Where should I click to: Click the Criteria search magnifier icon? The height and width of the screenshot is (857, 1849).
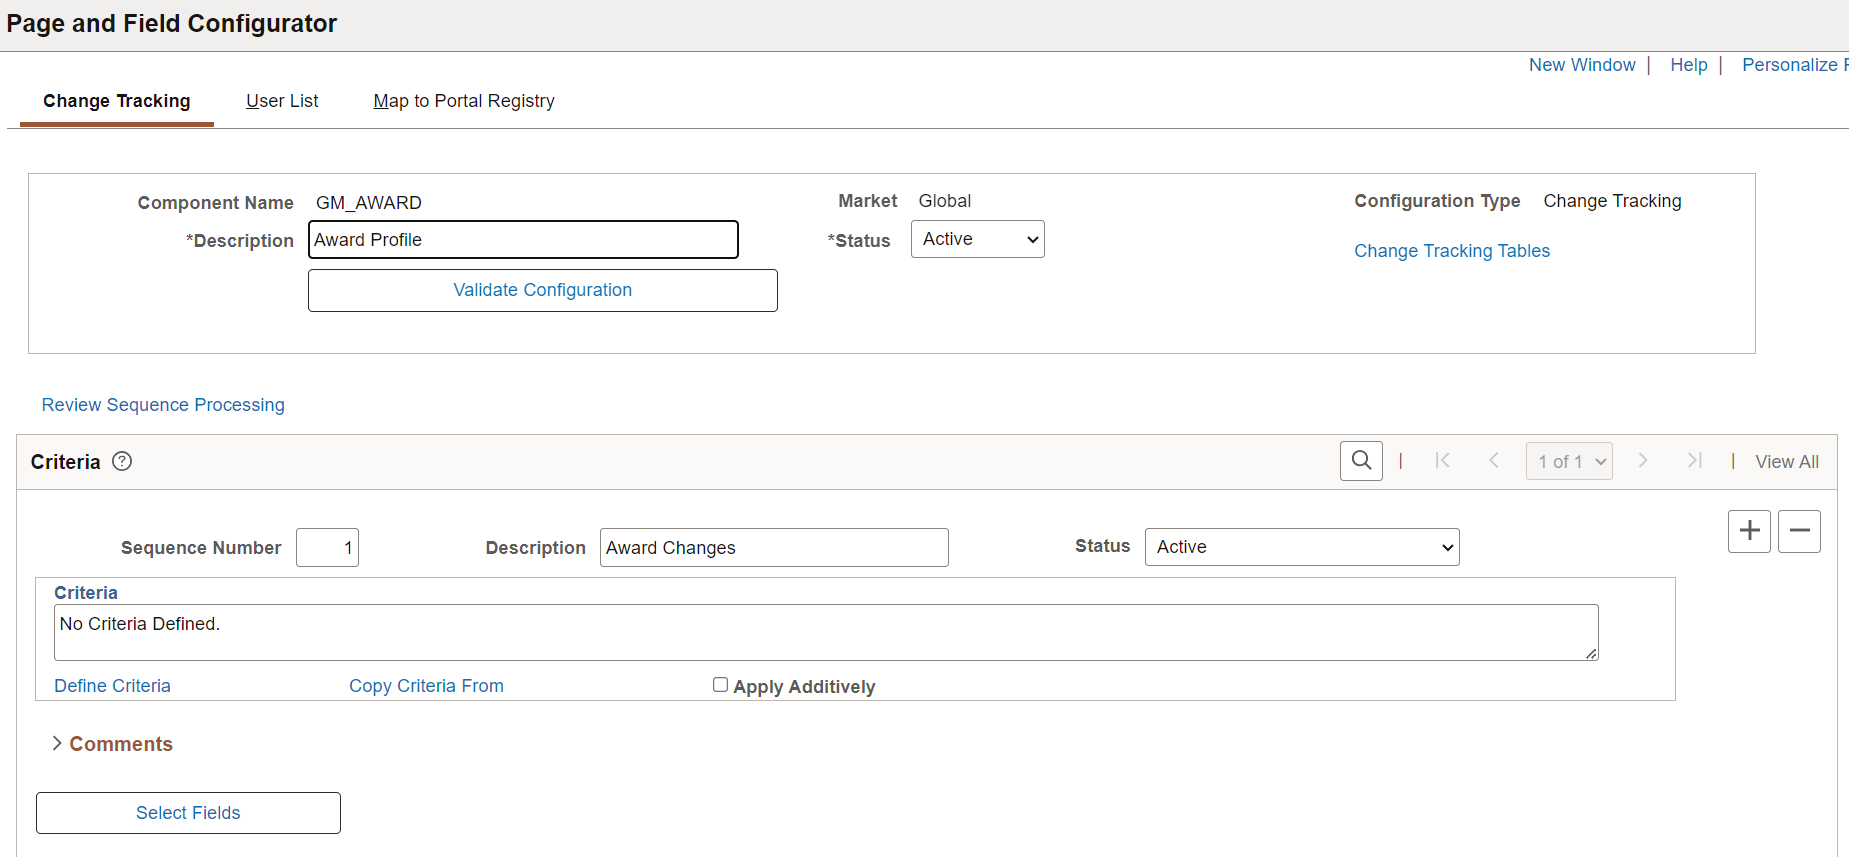1361,461
